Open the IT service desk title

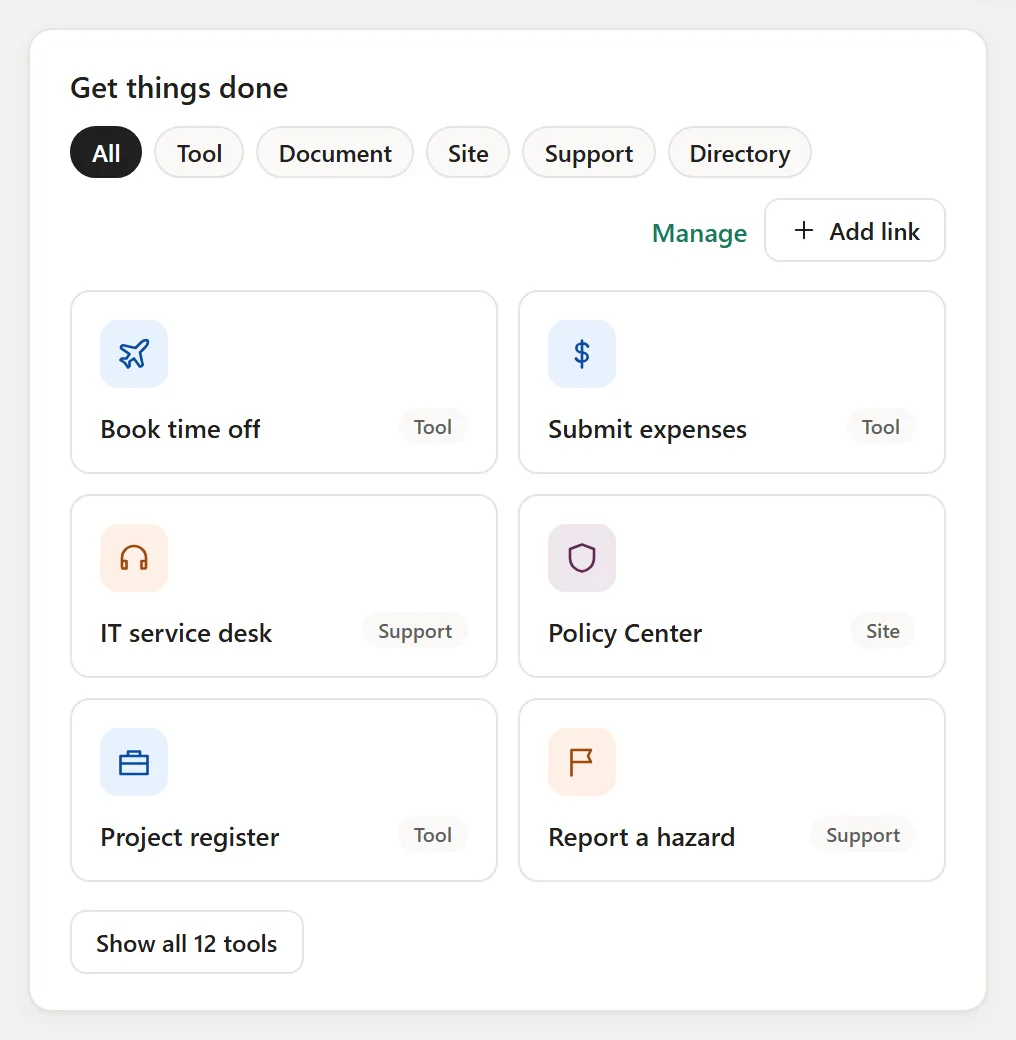[186, 633]
